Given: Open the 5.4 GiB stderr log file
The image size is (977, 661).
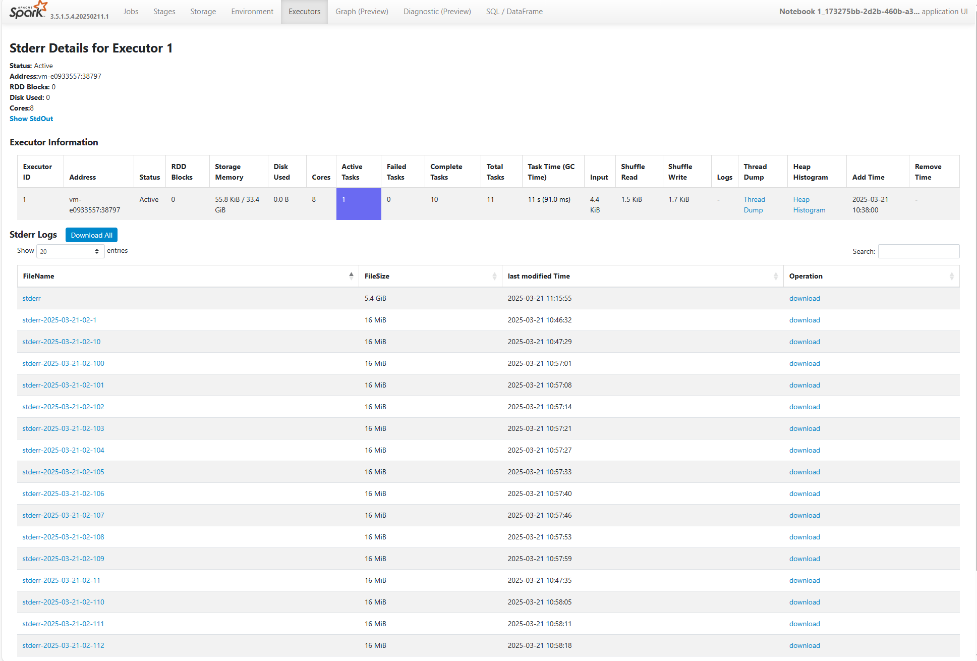Looking at the screenshot, I should [x=32, y=298].
